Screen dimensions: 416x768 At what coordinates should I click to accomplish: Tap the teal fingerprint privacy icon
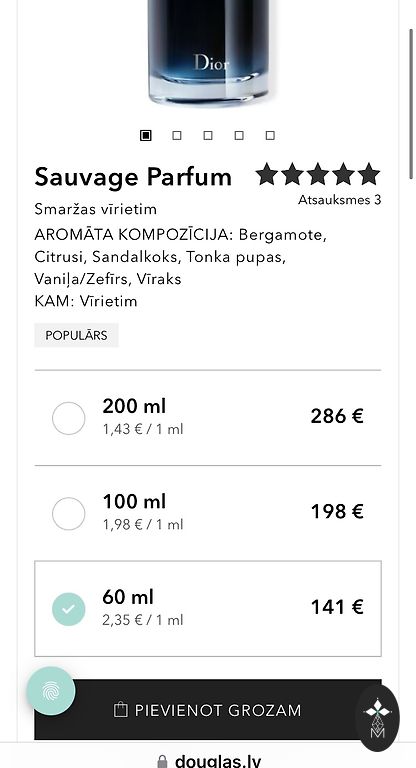[51, 691]
